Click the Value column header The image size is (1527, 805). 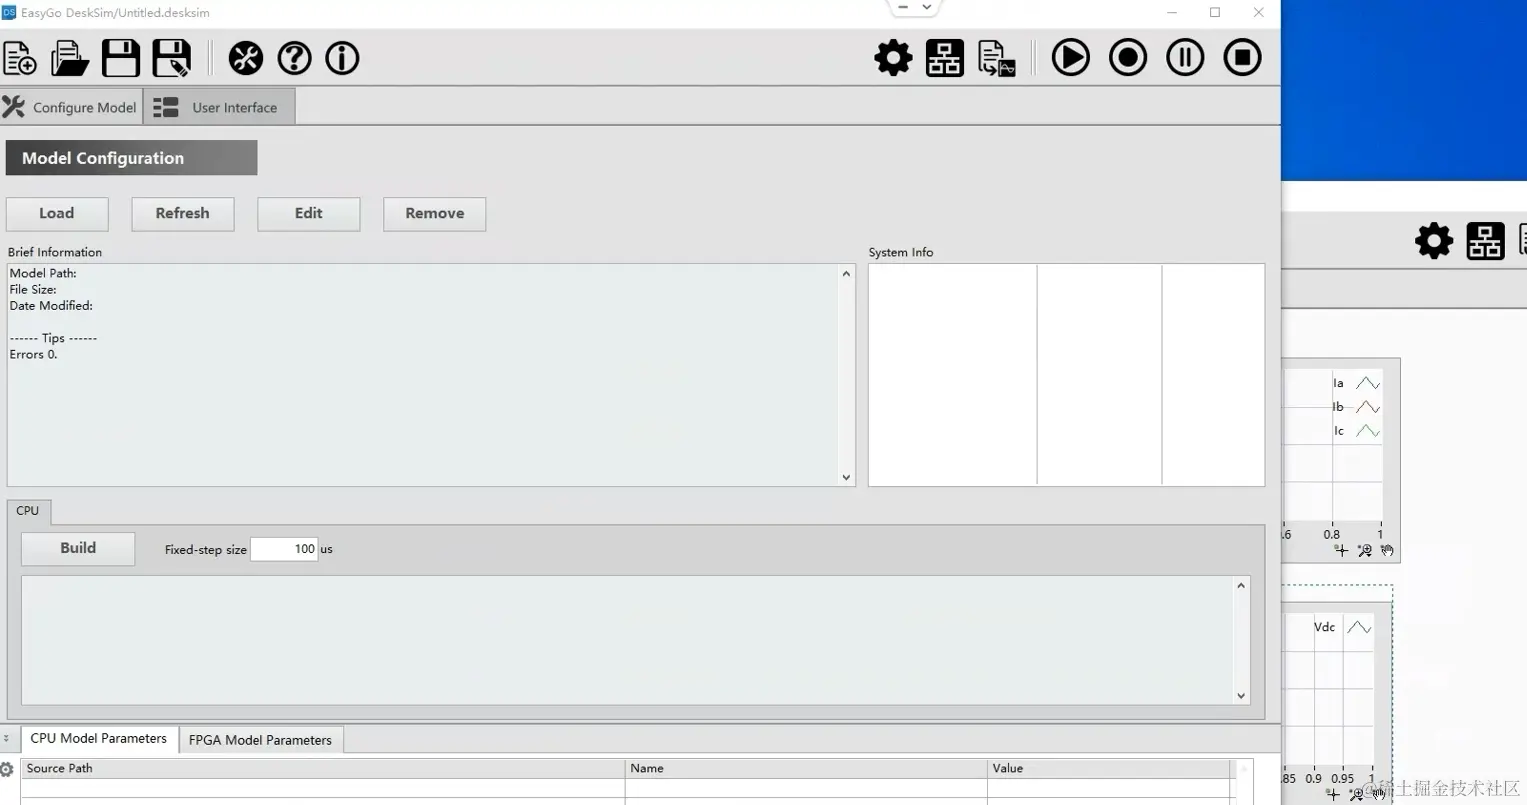click(x=1109, y=768)
